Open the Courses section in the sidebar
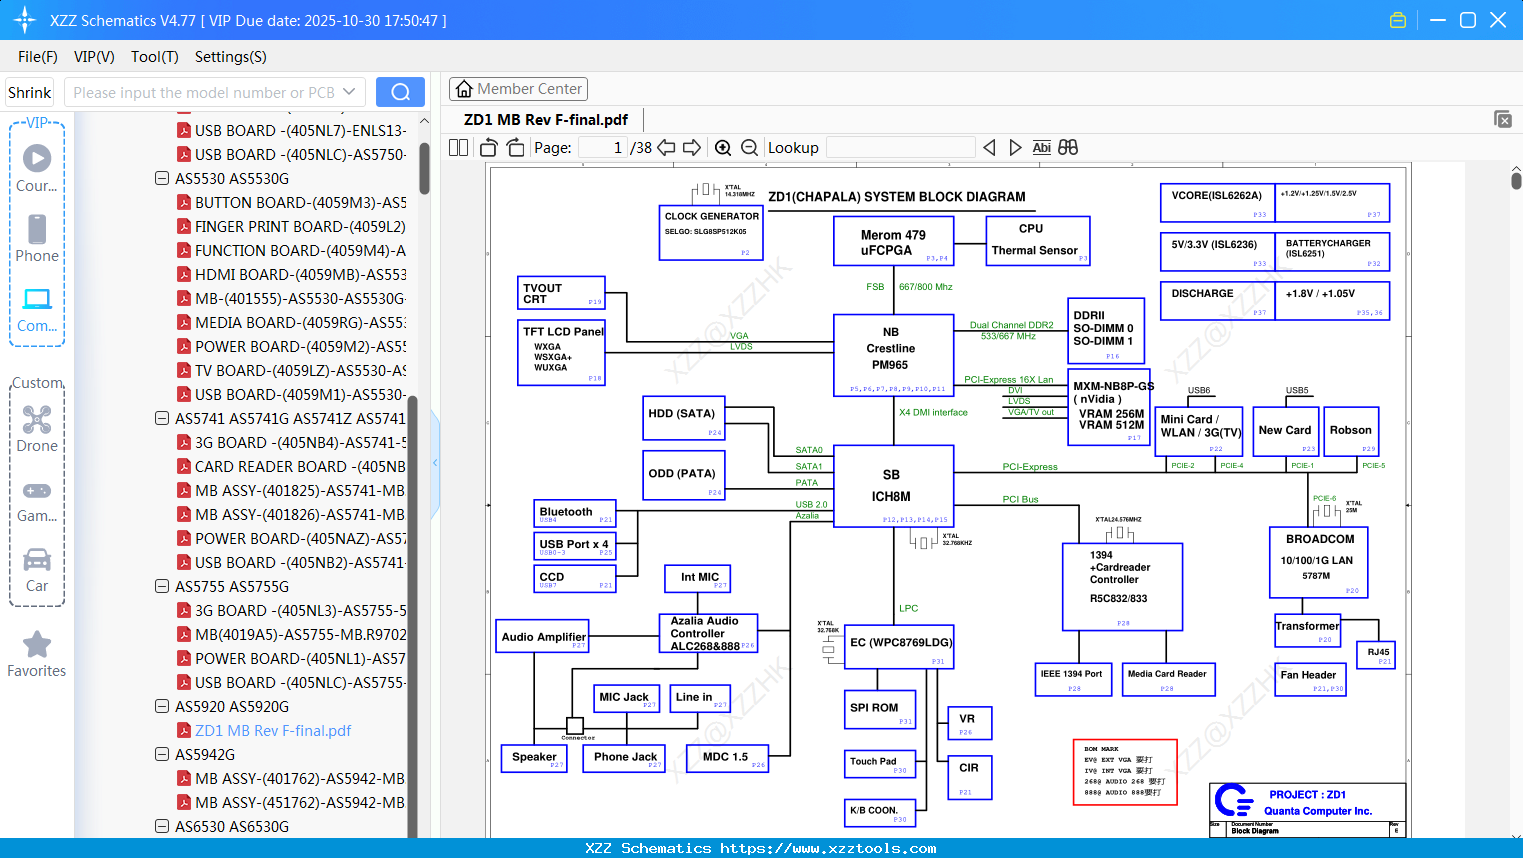The width and height of the screenshot is (1523, 858). [37, 168]
